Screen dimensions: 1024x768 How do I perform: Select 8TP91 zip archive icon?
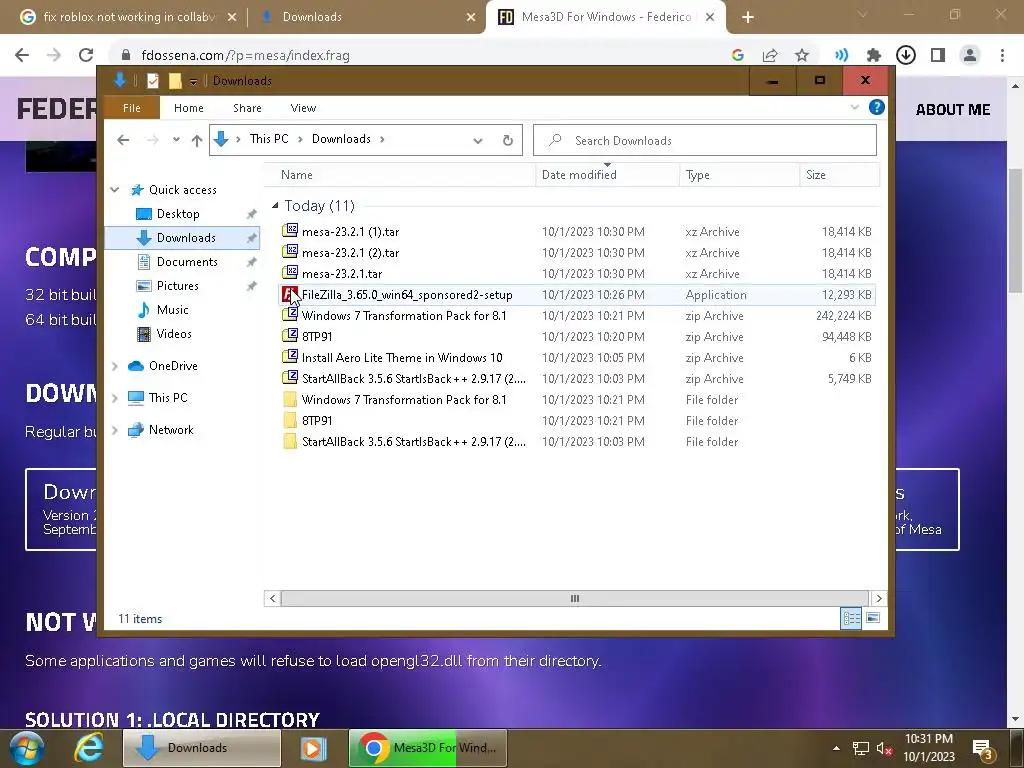point(290,336)
